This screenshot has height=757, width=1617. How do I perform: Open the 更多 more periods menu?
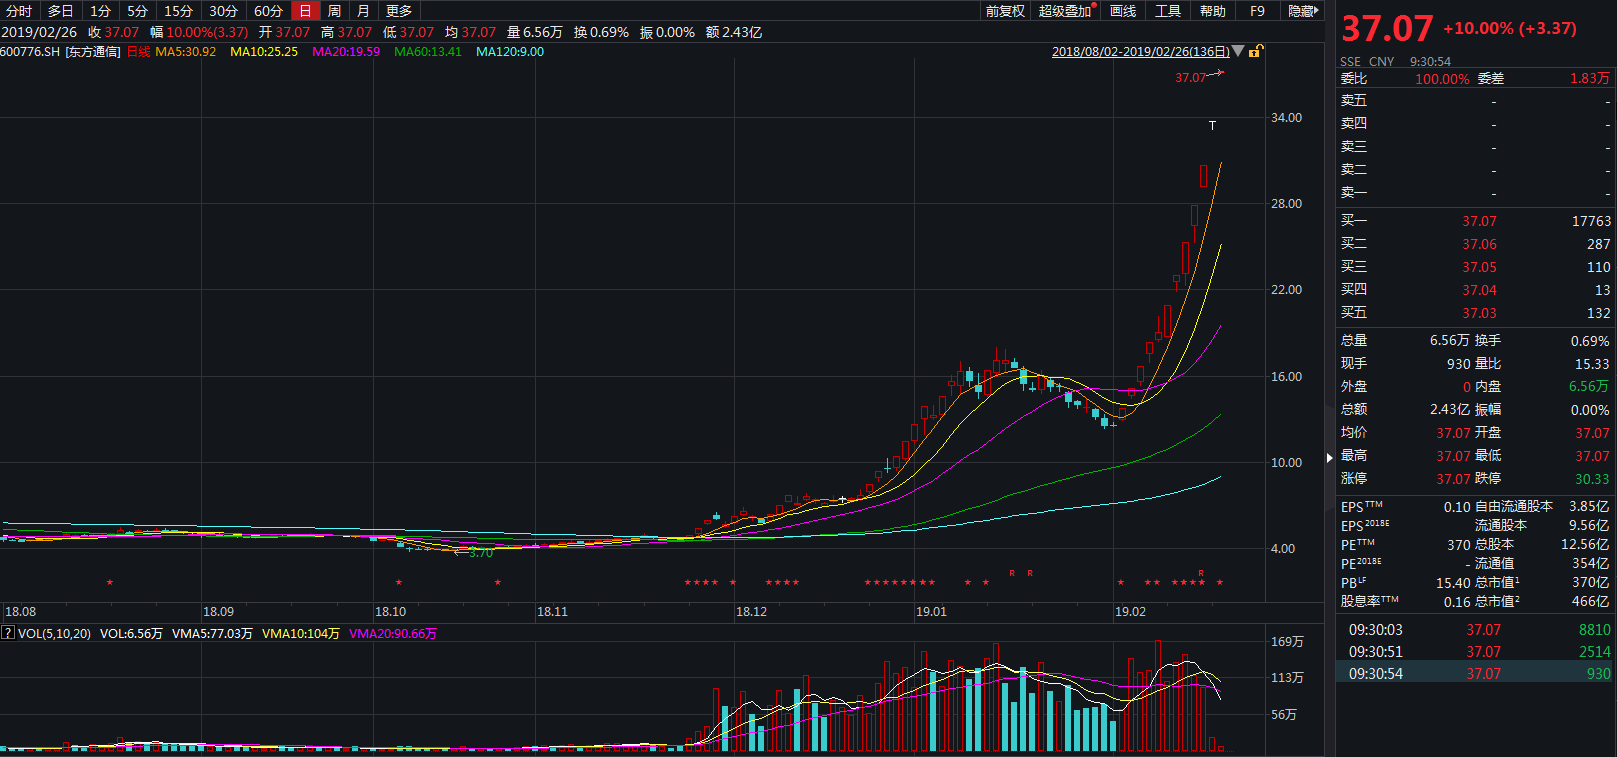399,11
